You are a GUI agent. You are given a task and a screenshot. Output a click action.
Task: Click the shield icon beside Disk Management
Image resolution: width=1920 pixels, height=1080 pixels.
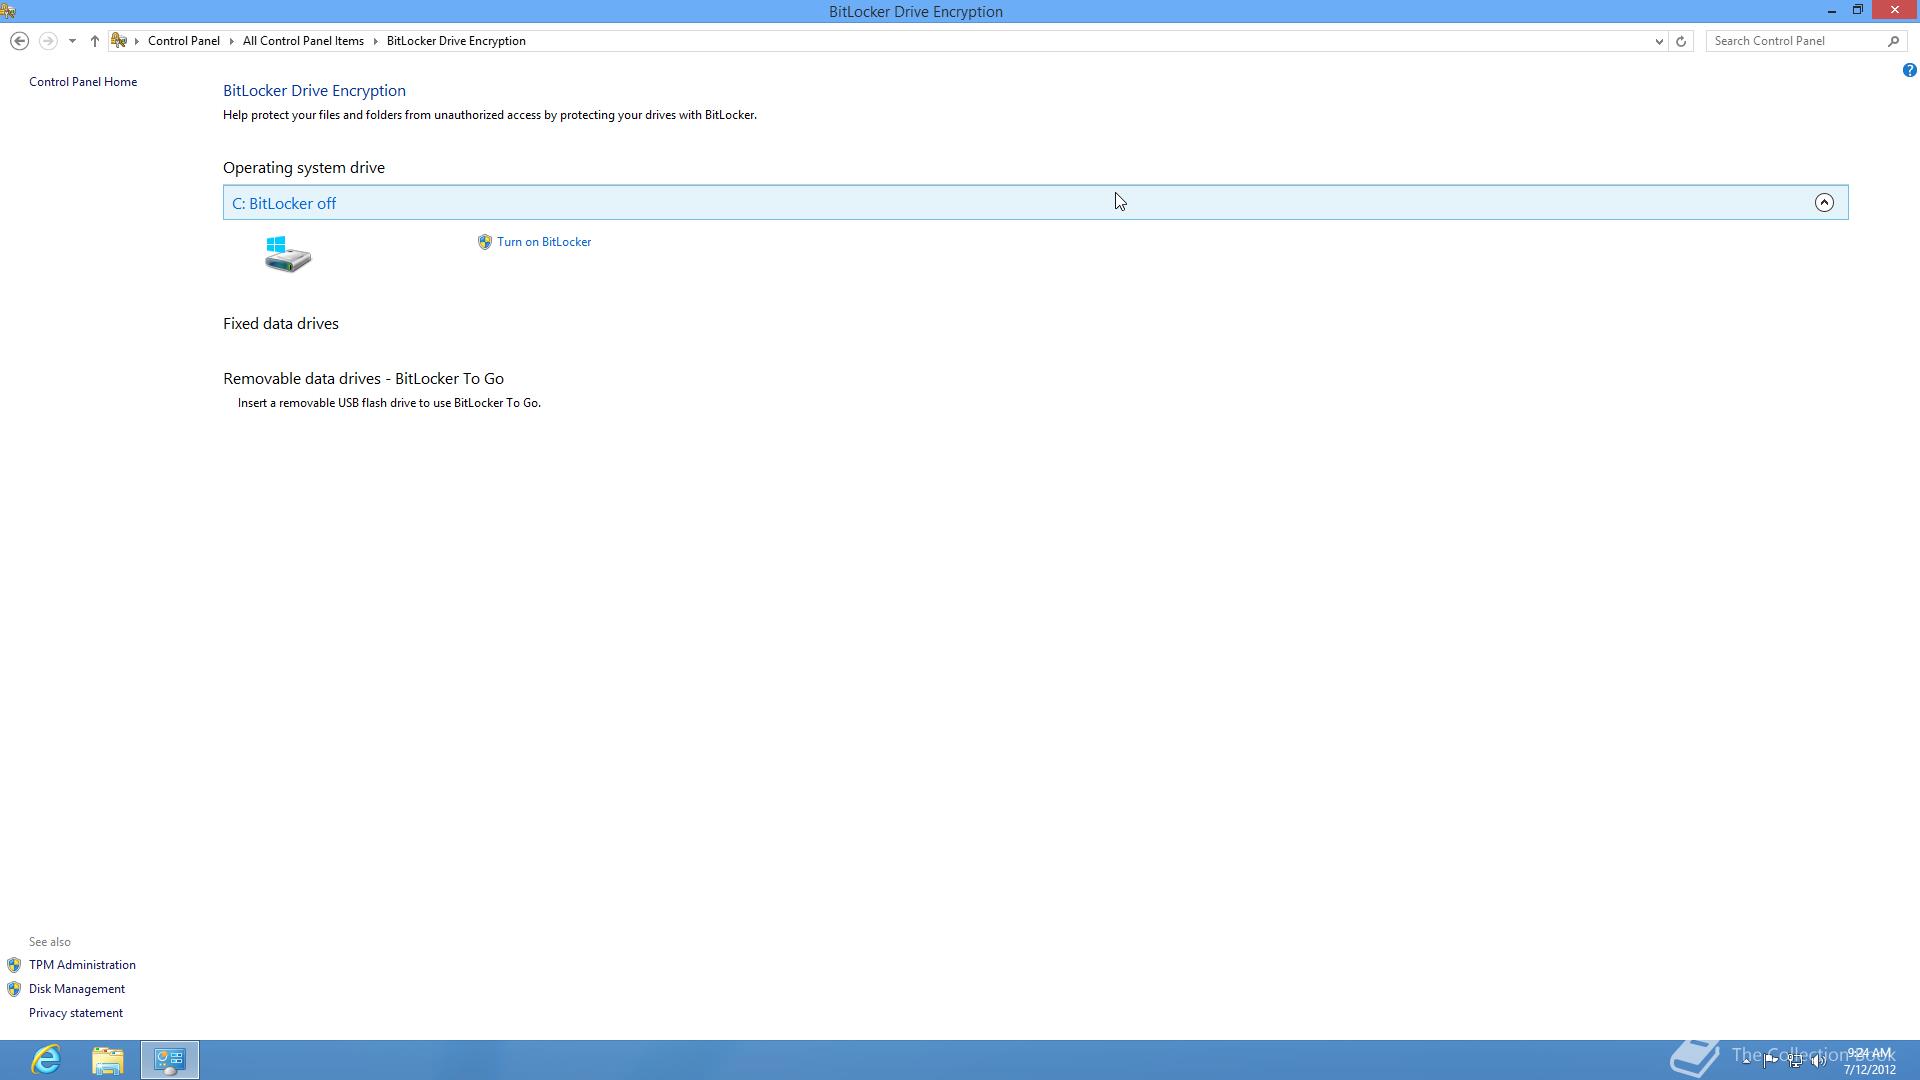point(14,989)
